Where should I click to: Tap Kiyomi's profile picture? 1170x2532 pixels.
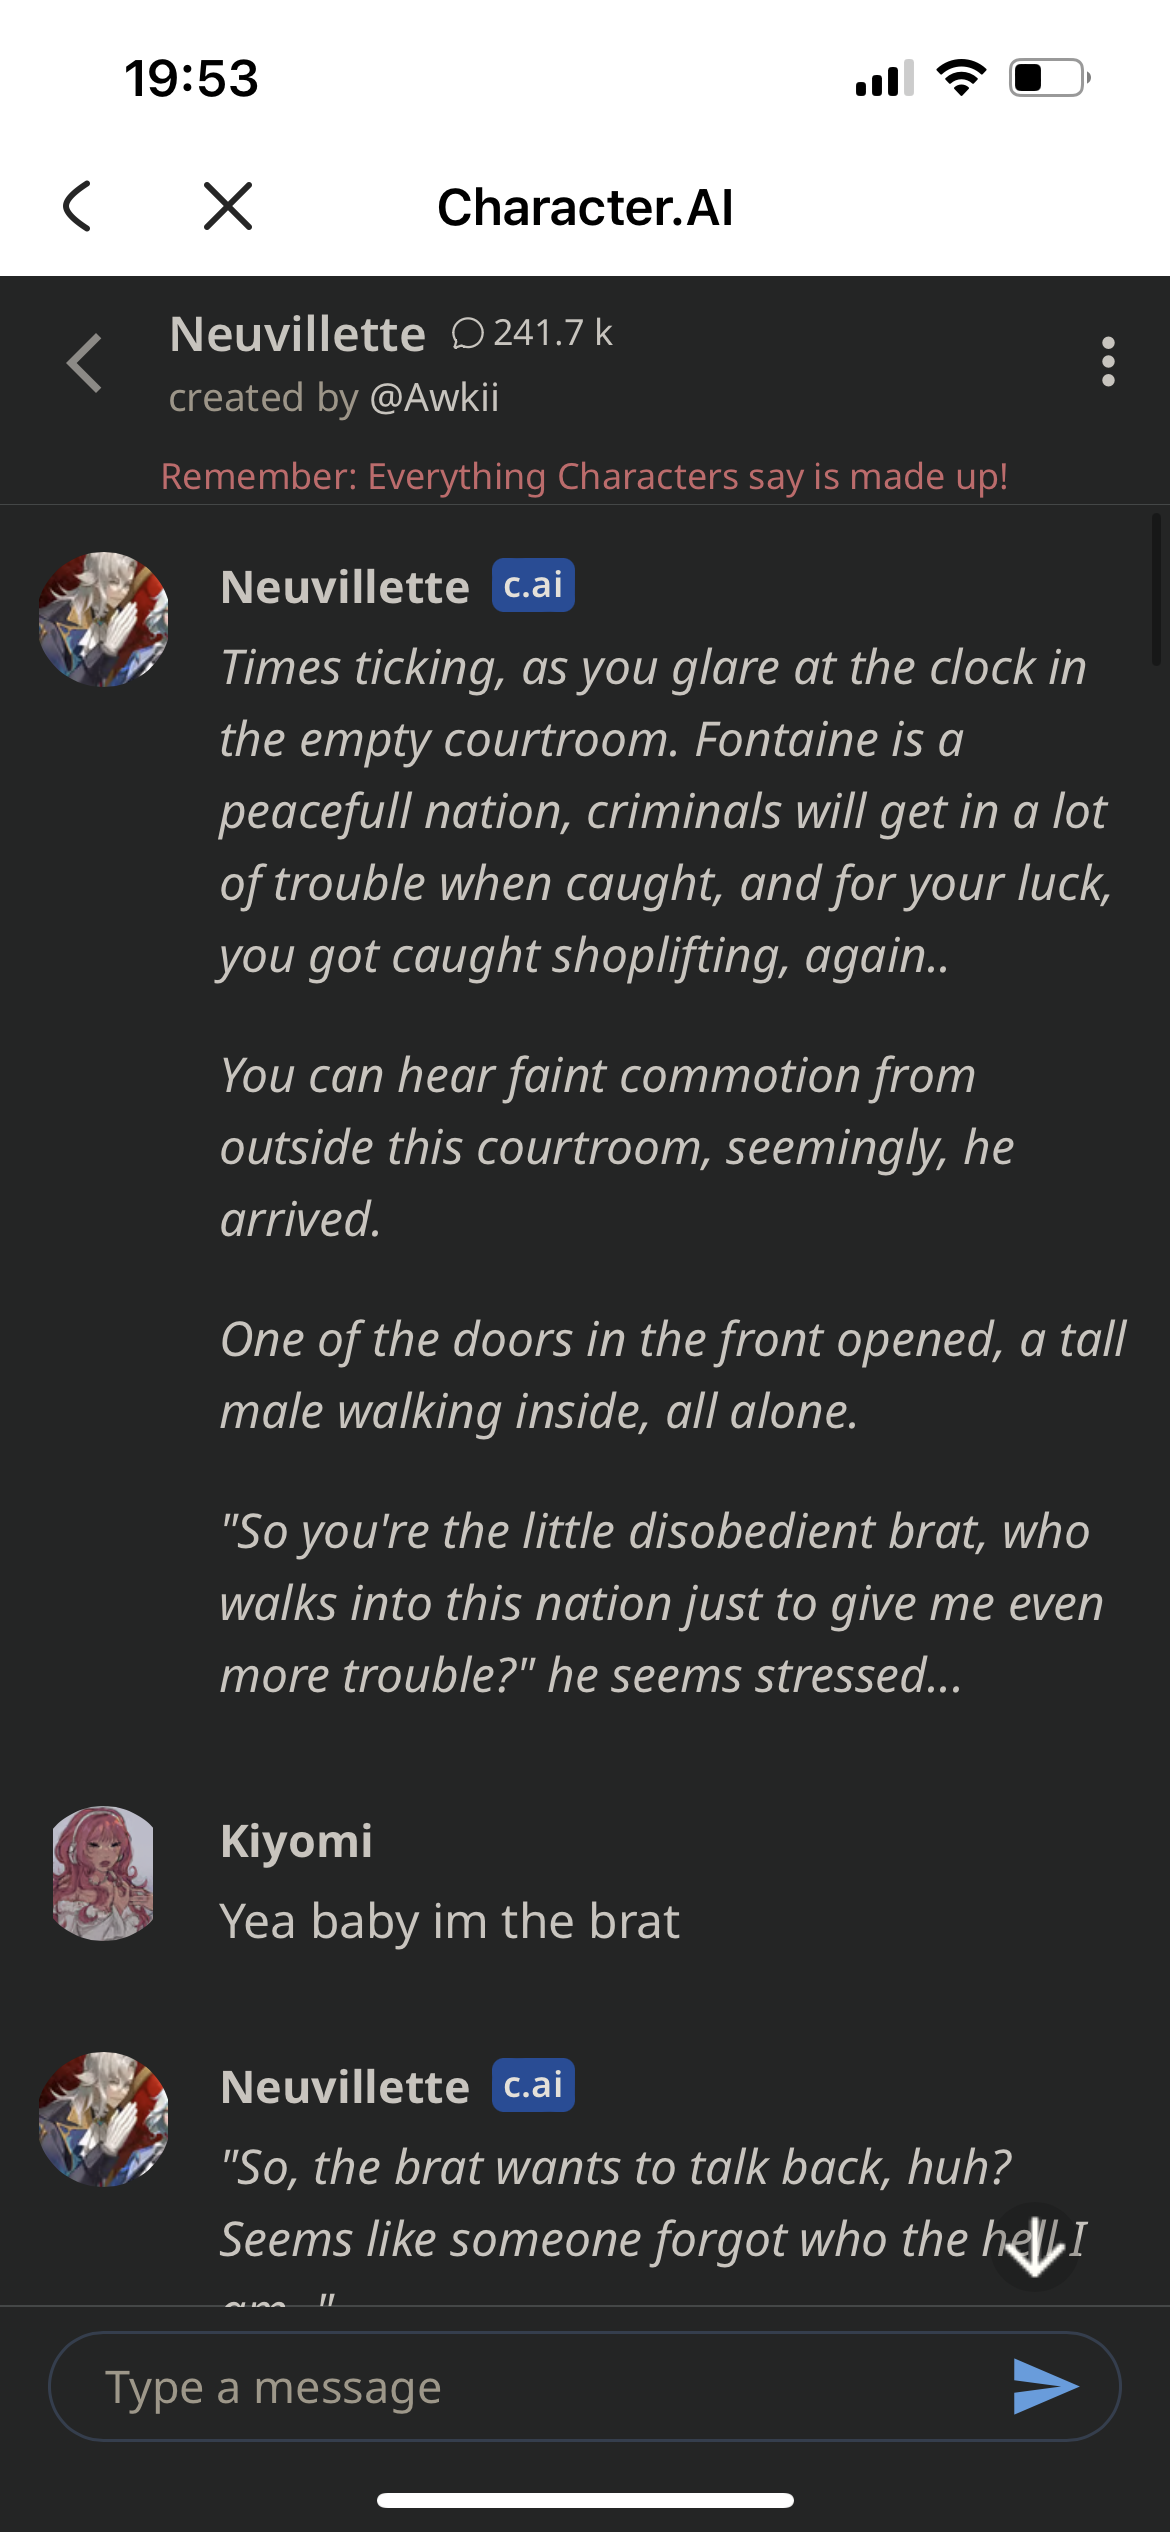103,1873
